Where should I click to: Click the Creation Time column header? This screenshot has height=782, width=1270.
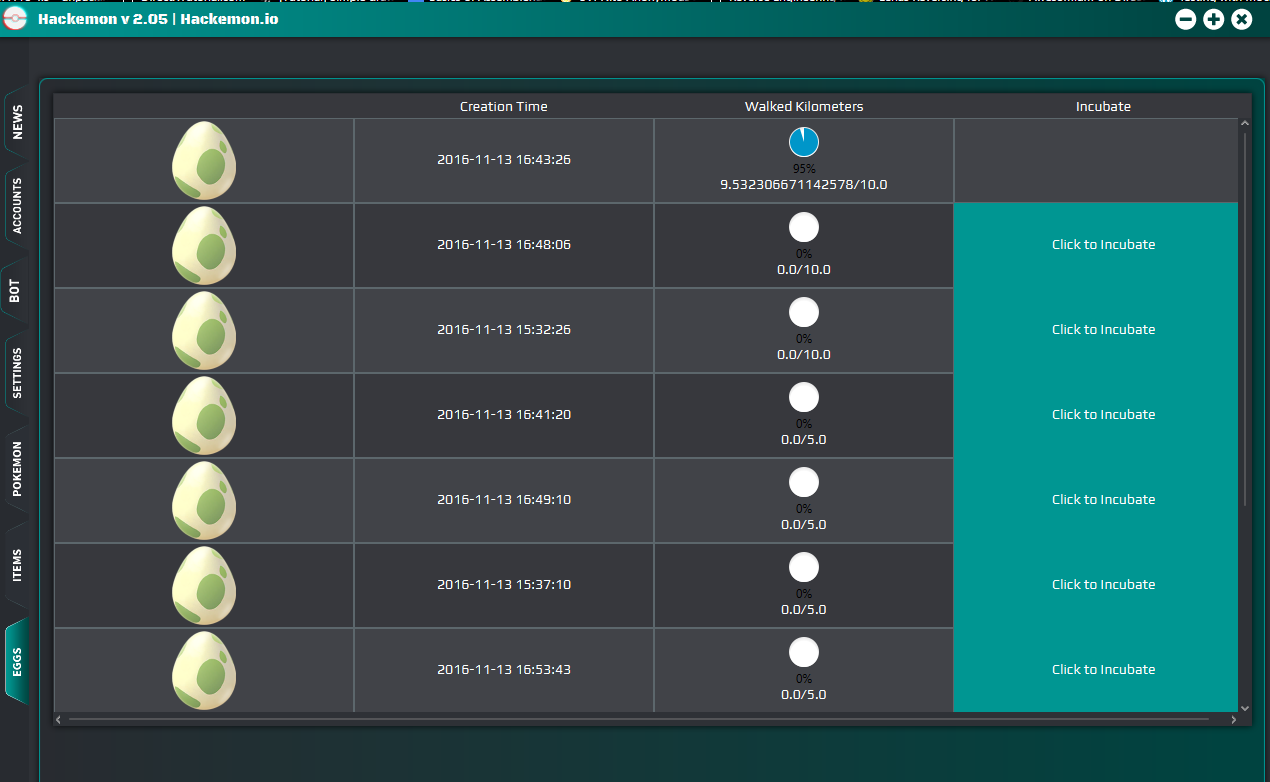[504, 106]
